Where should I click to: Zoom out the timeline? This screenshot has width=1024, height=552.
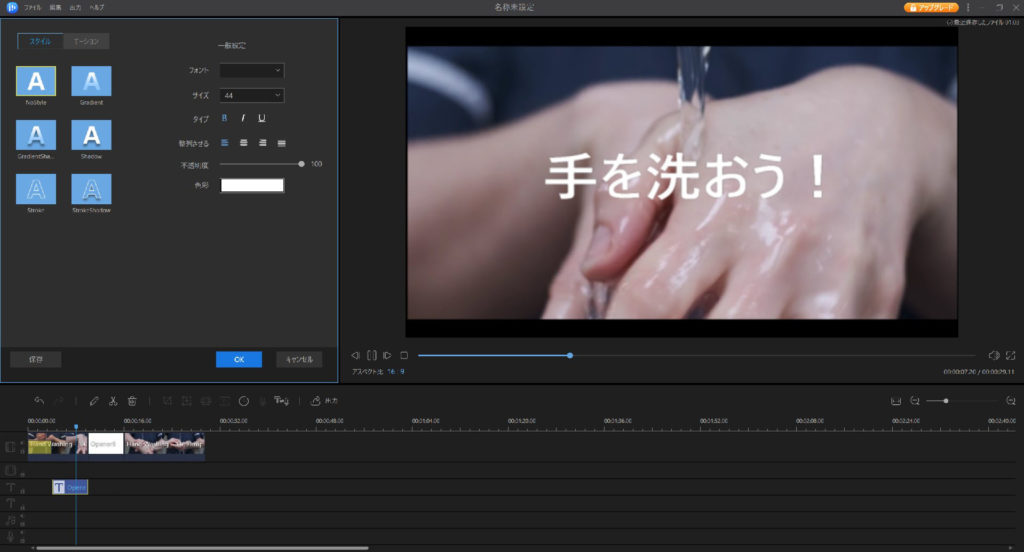pyautogui.click(x=915, y=400)
